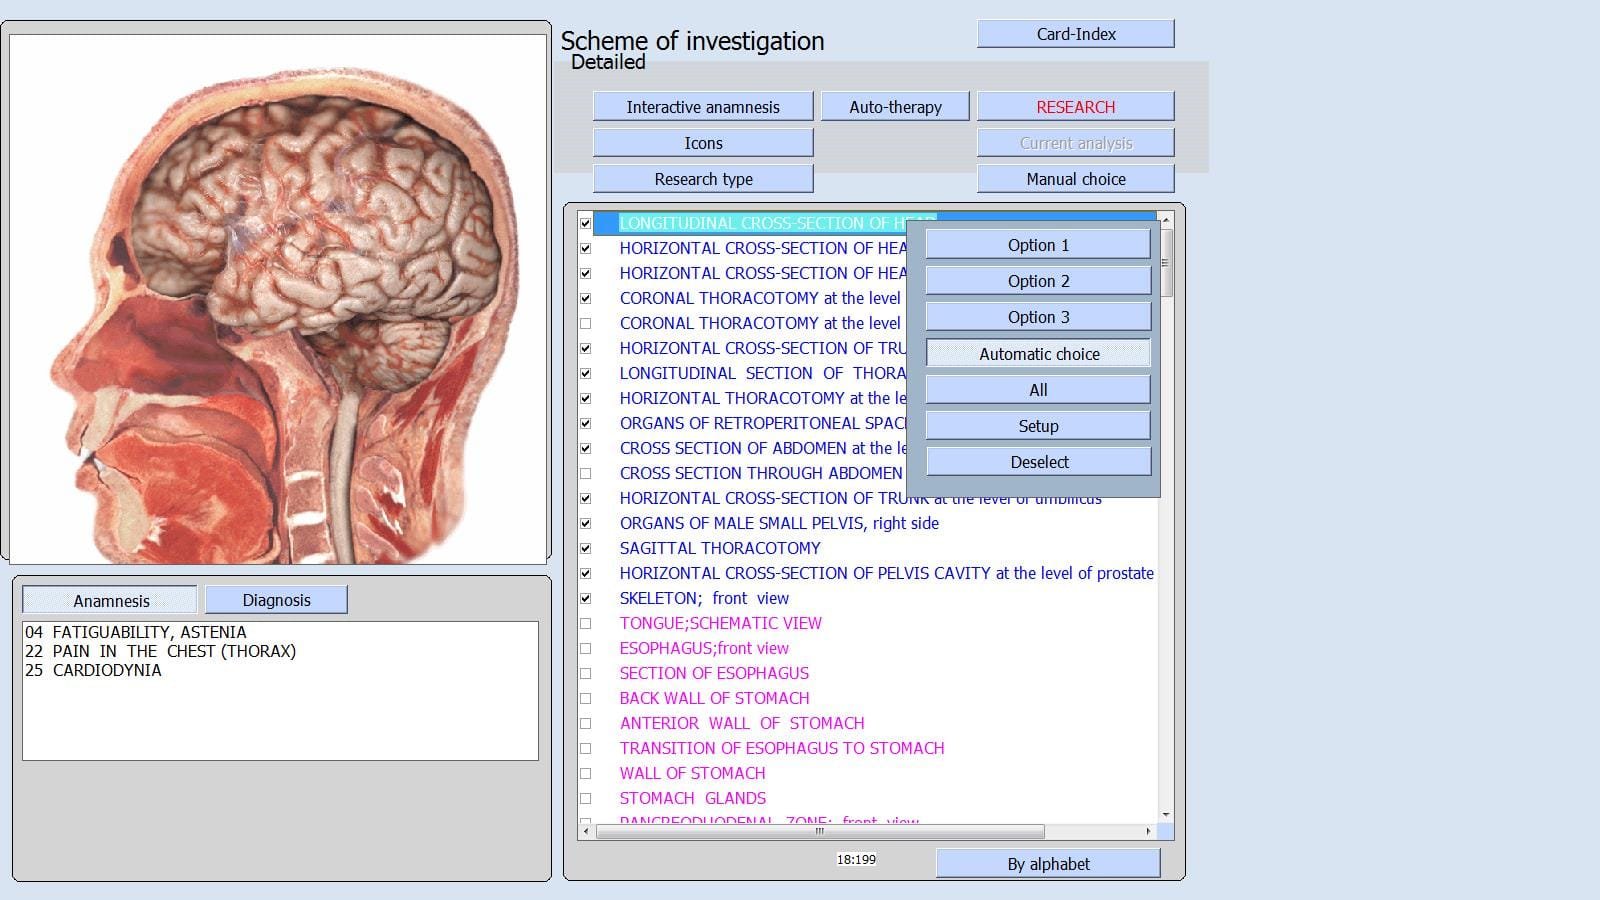Sort the list By alphabet
The width and height of the screenshot is (1600, 900).
1047,863
